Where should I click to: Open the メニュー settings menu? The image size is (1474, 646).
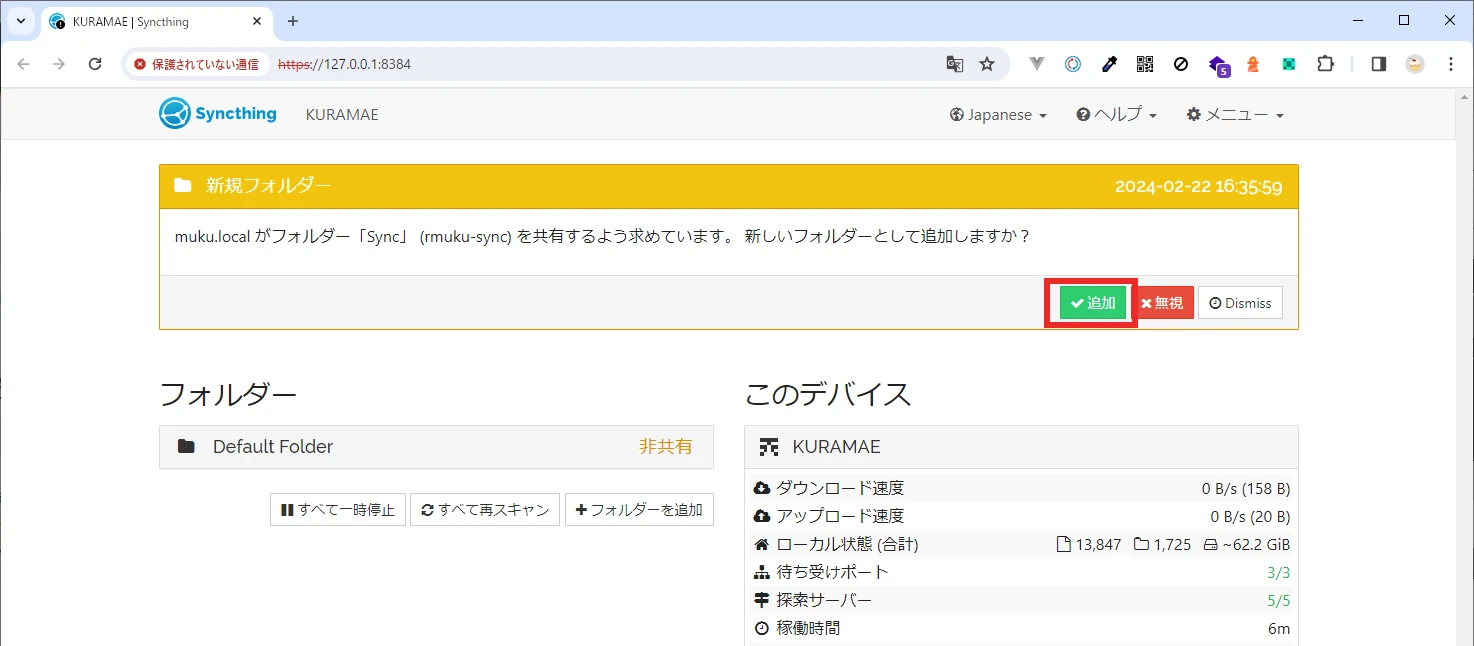pyautogui.click(x=1235, y=115)
